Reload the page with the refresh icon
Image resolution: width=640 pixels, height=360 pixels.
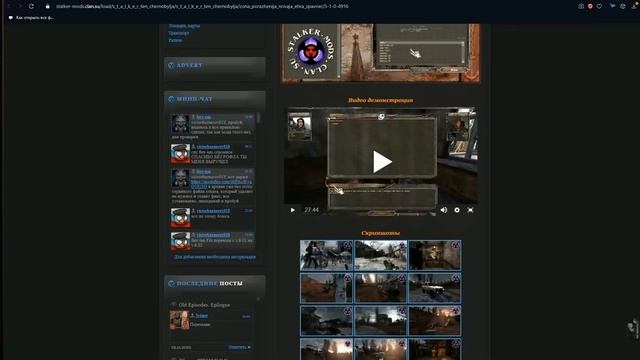31,7
